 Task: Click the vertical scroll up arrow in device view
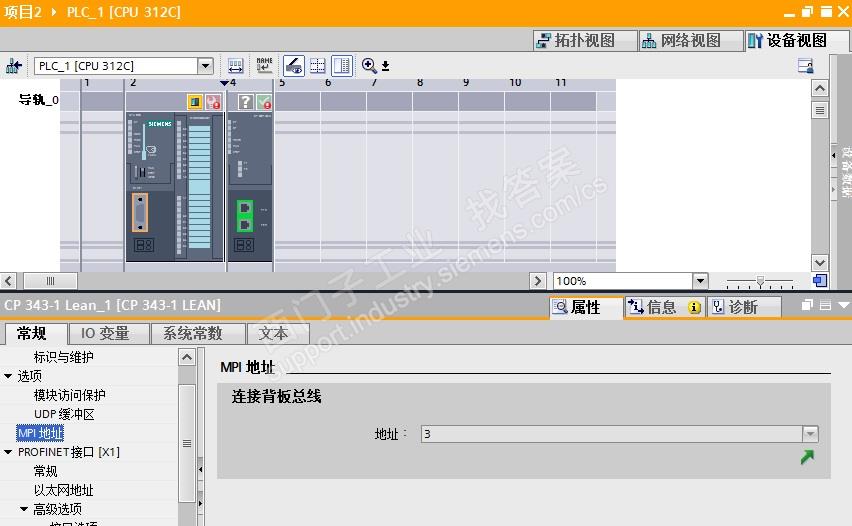819,88
